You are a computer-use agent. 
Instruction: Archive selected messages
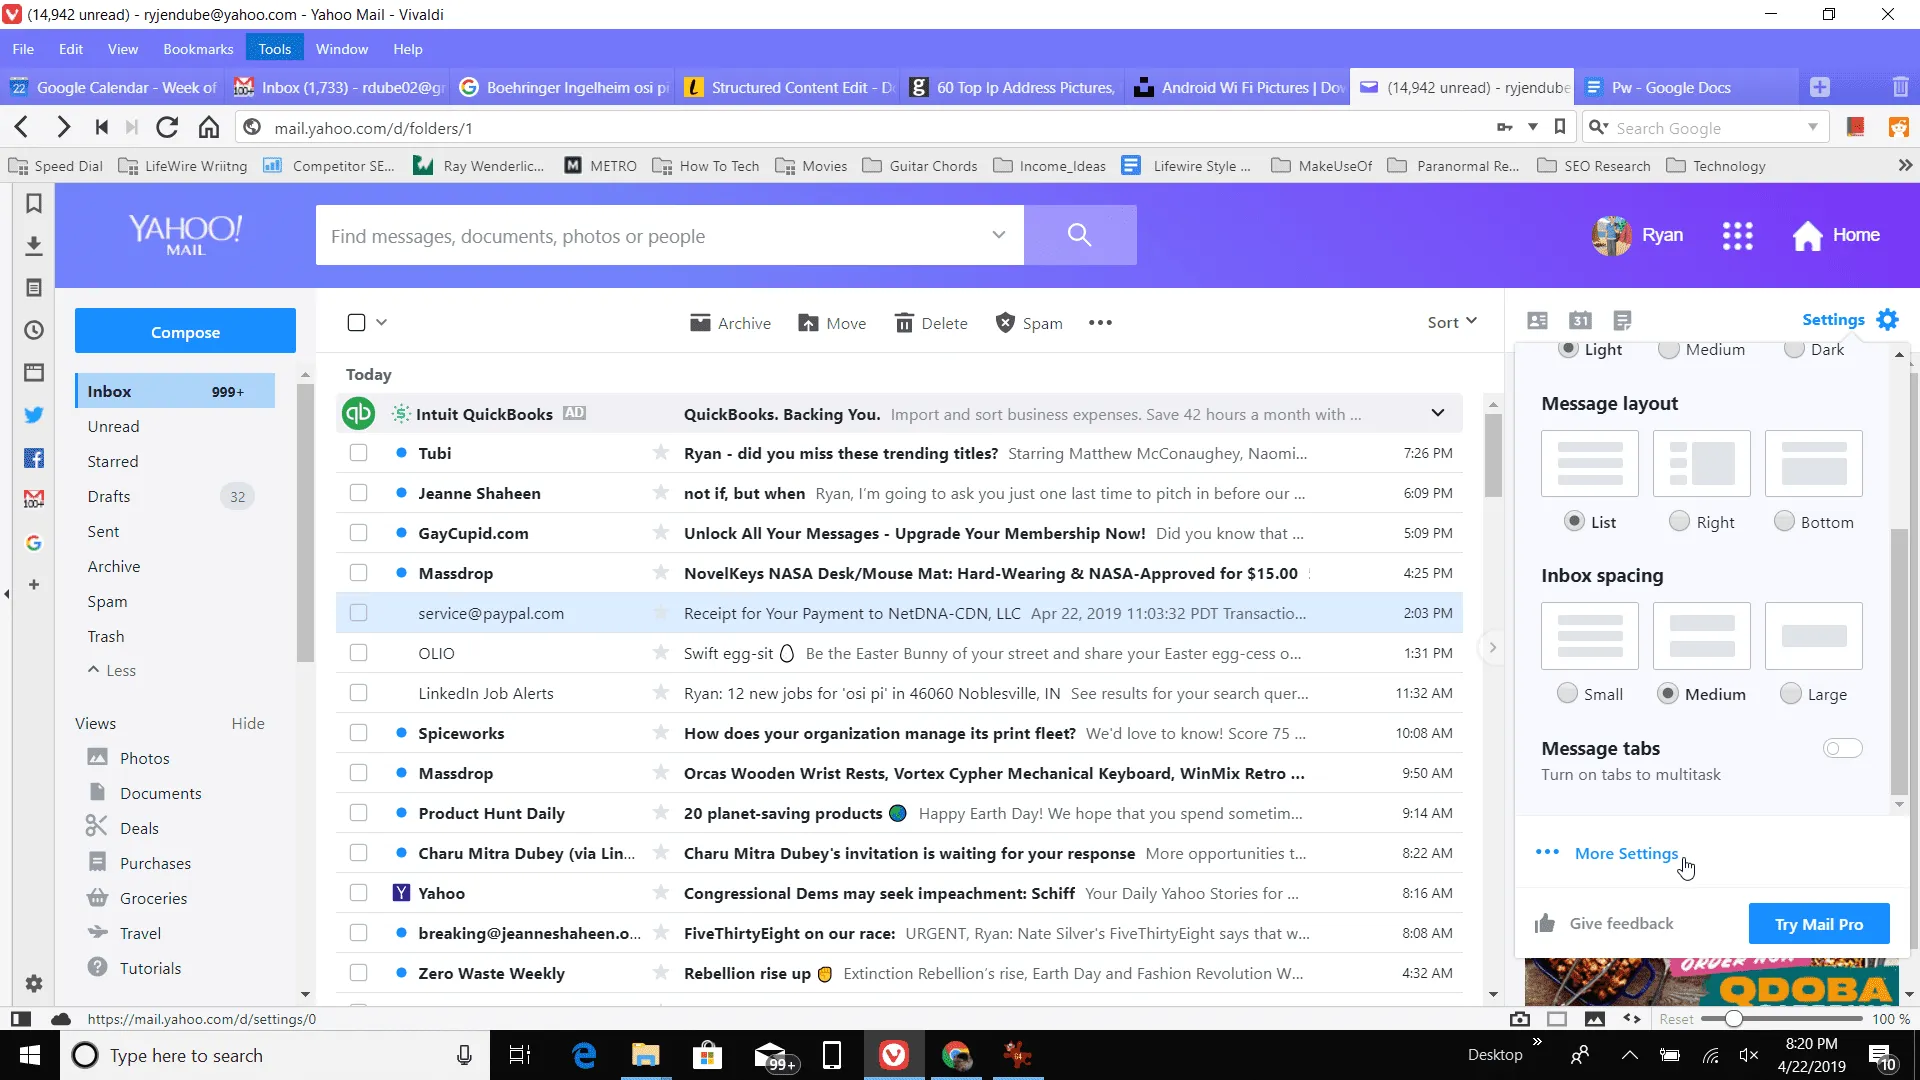(730, 323)
